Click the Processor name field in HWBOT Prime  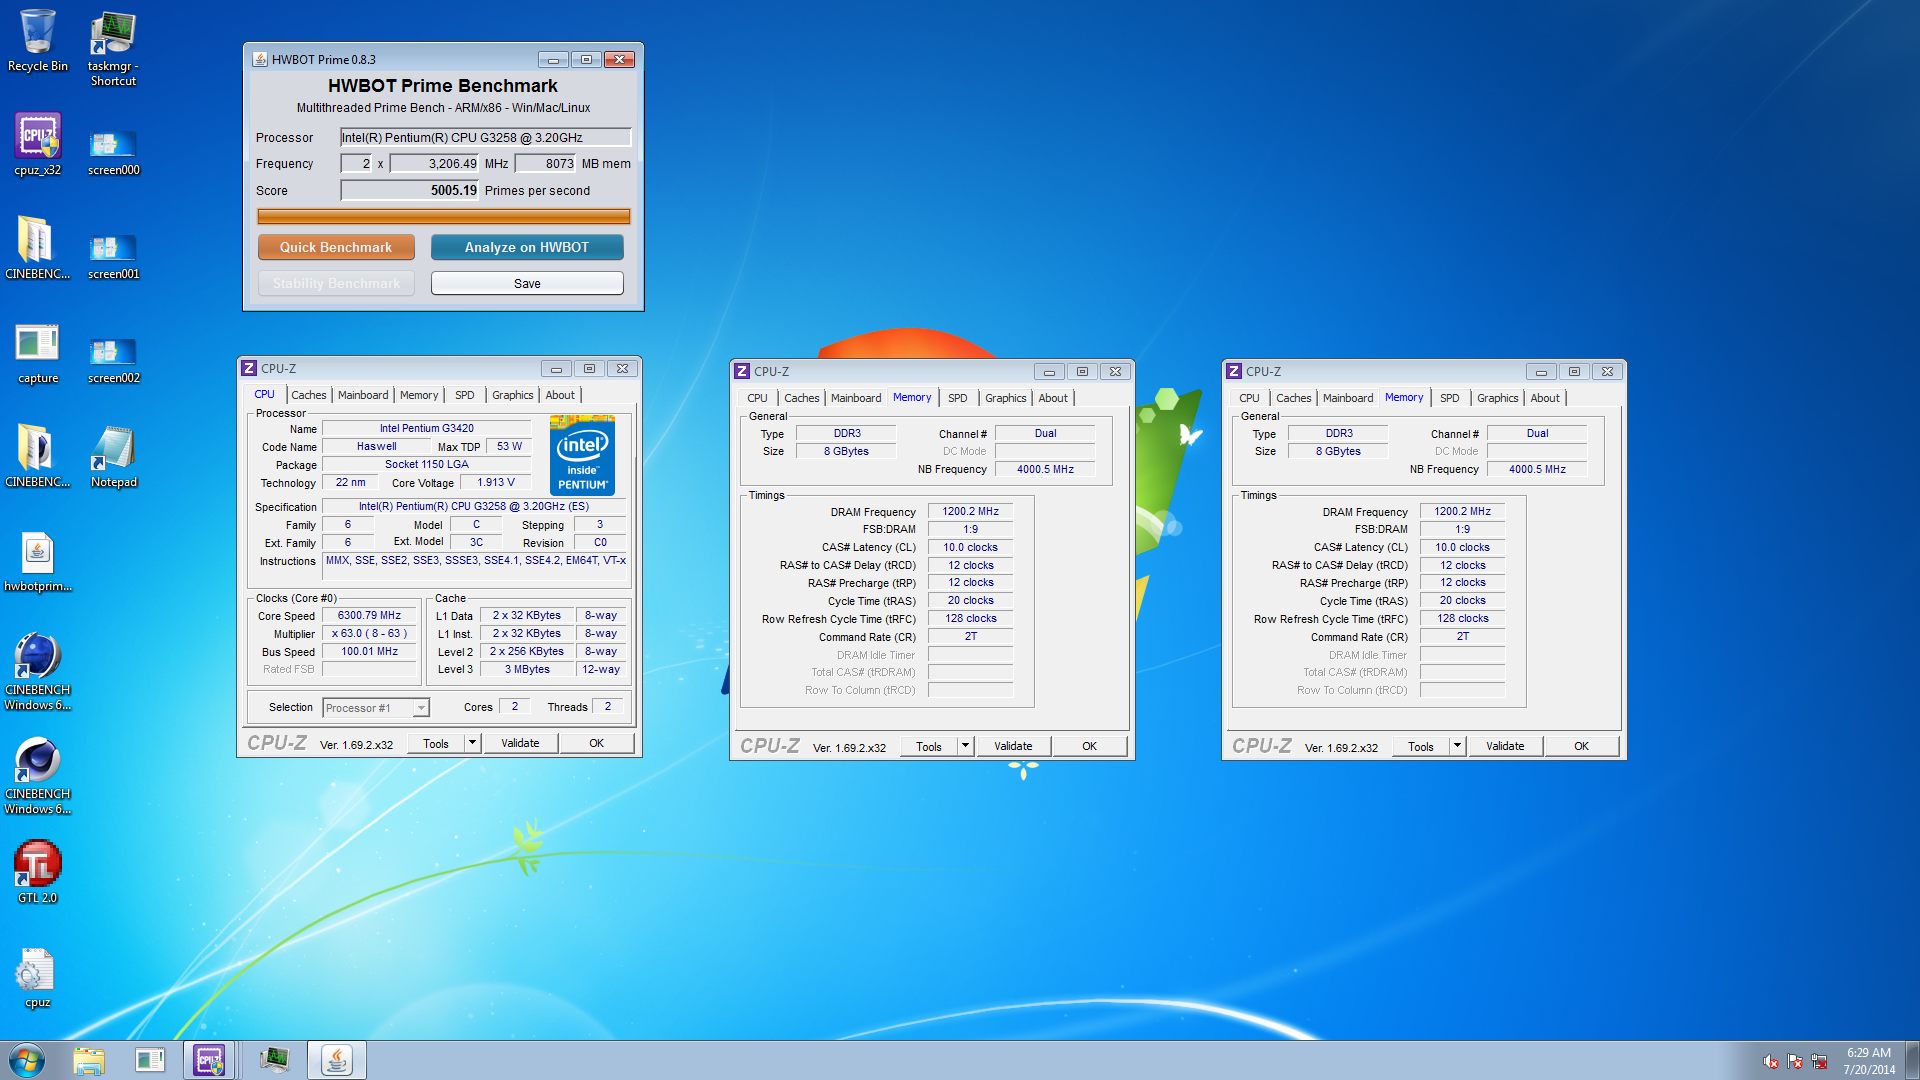tap(485, 137)
